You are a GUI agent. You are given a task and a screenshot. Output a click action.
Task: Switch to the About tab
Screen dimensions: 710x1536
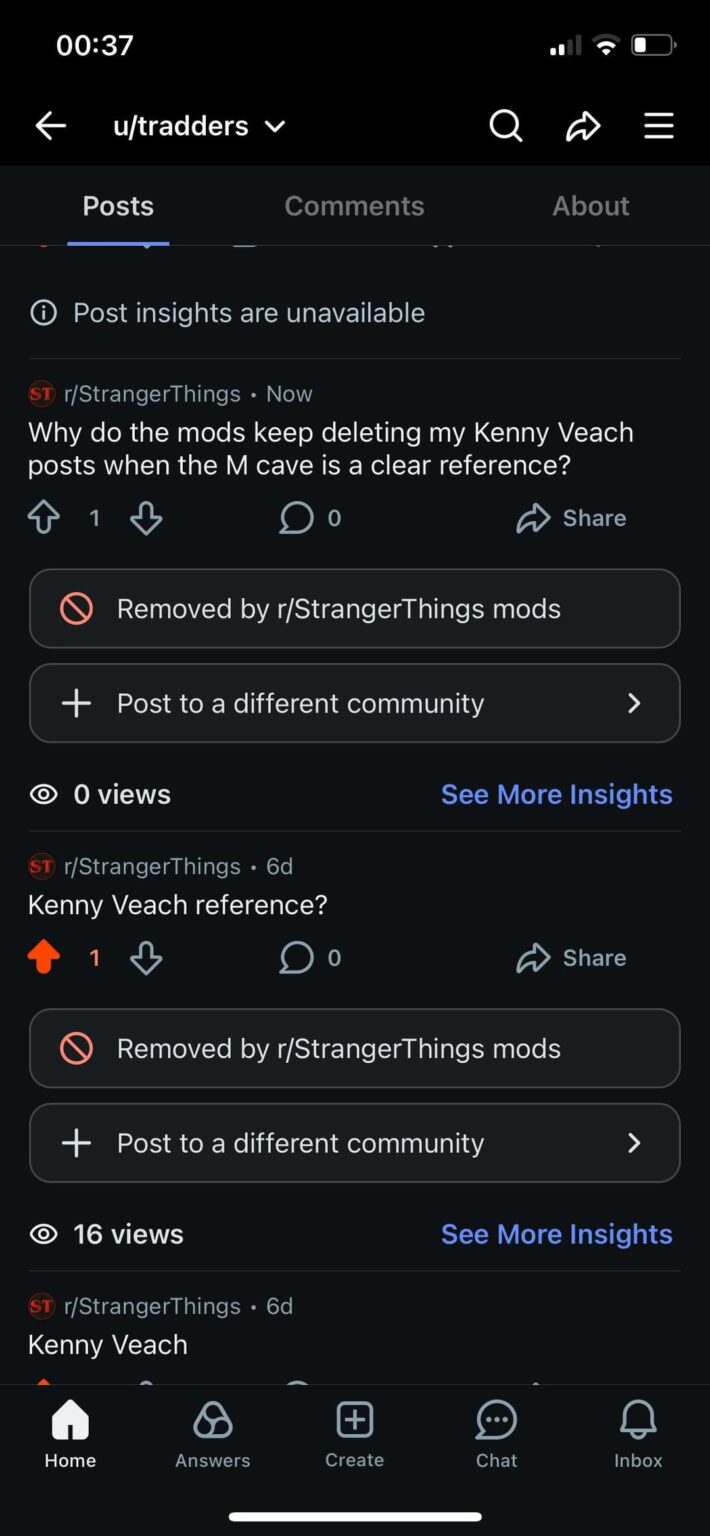pyautogui.click(x=590, y=205)
